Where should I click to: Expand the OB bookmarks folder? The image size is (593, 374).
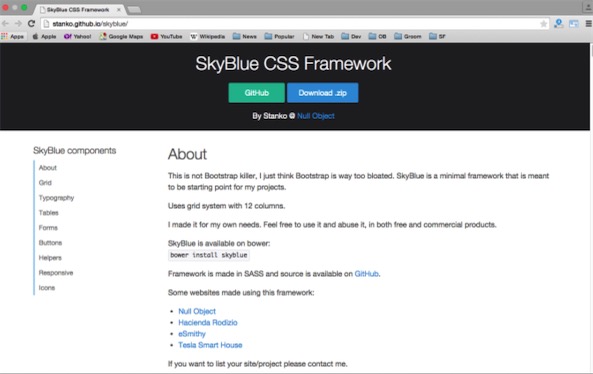[x=377, y=36]
